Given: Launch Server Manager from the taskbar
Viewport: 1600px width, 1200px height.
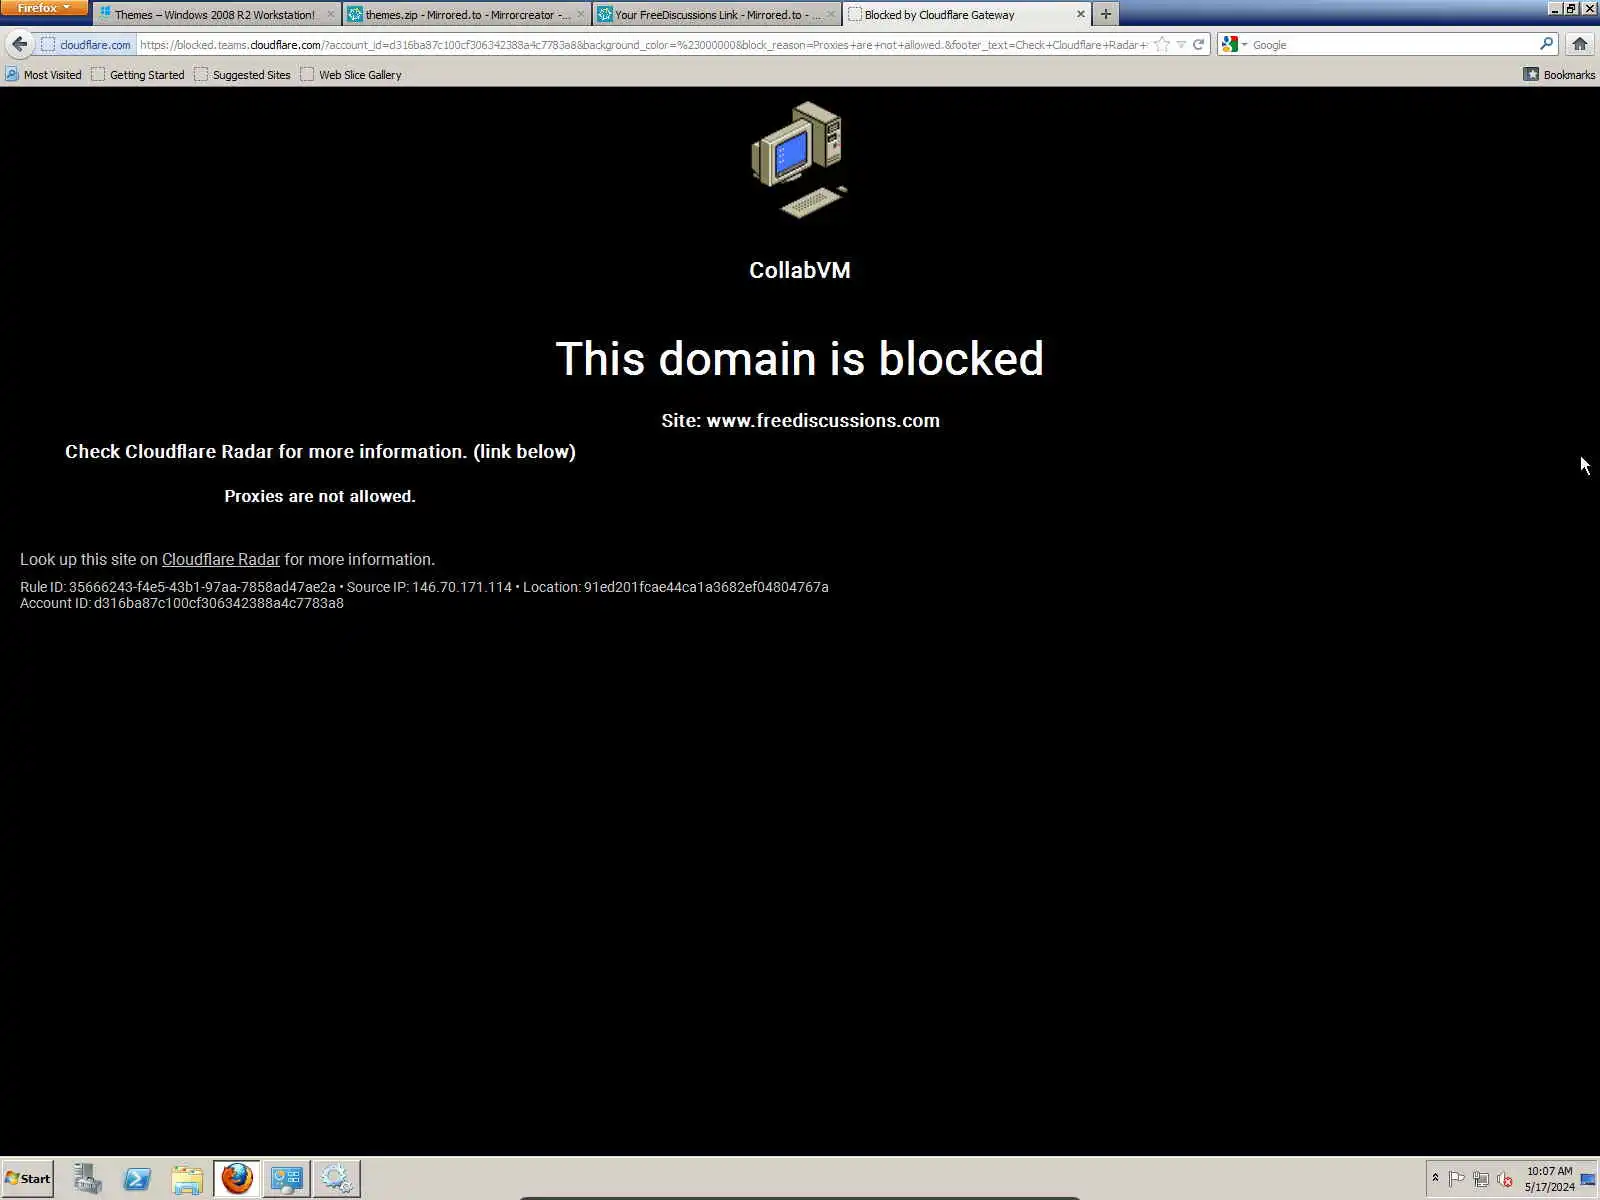Looking at the screenshot, I should tap(87, 1178).
